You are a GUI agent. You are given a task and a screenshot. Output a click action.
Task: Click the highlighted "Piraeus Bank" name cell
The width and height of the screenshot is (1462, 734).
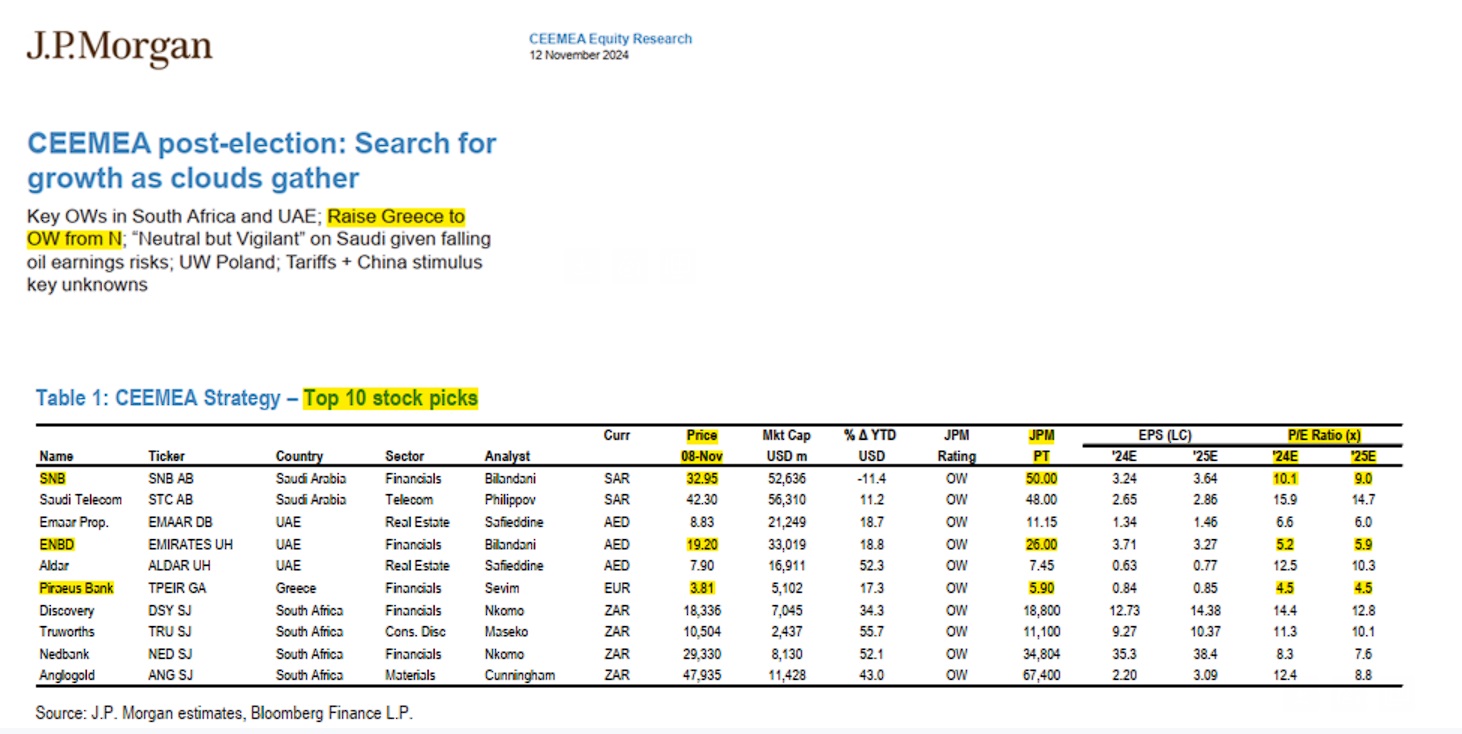pos(76,588)
